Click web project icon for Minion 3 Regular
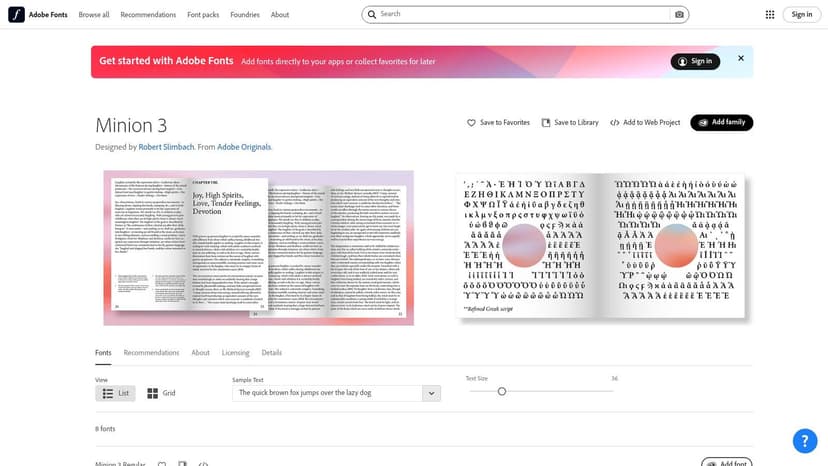The height and width of the screenshot is (466, 828). pos(203,464)
